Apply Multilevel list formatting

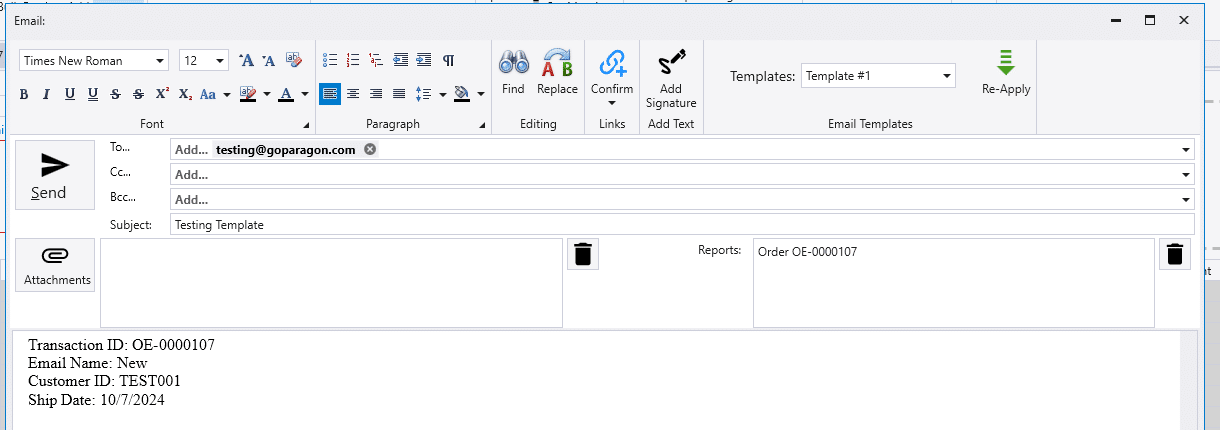pyautogui.click(x=376, y=60)
